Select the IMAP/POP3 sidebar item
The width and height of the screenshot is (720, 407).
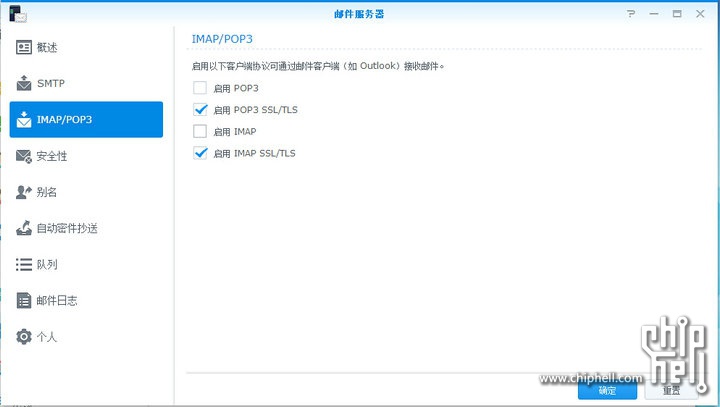[86, 119]
